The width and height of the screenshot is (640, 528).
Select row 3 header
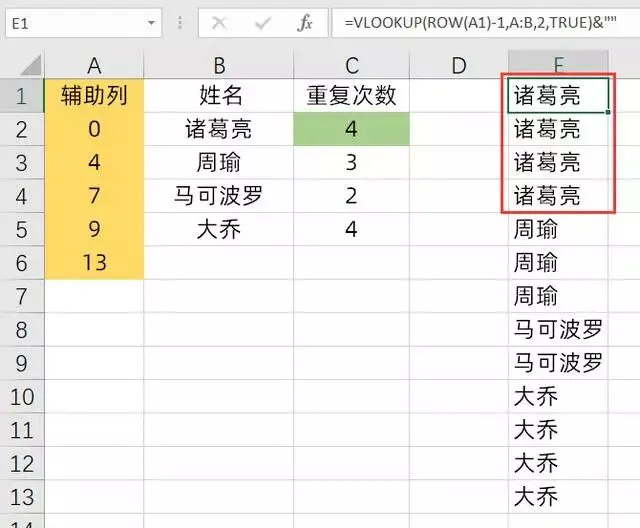pos(22,163)
